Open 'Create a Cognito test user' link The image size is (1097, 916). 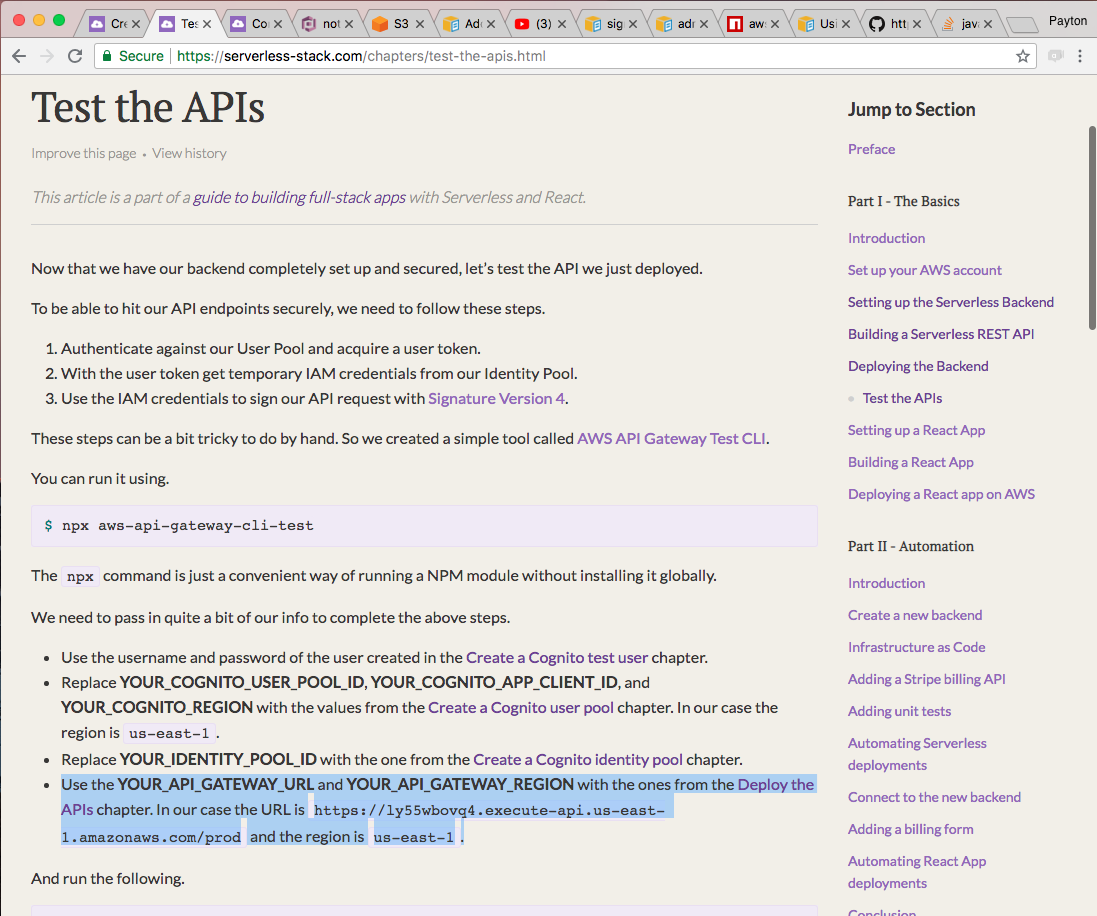pos(557,658)
